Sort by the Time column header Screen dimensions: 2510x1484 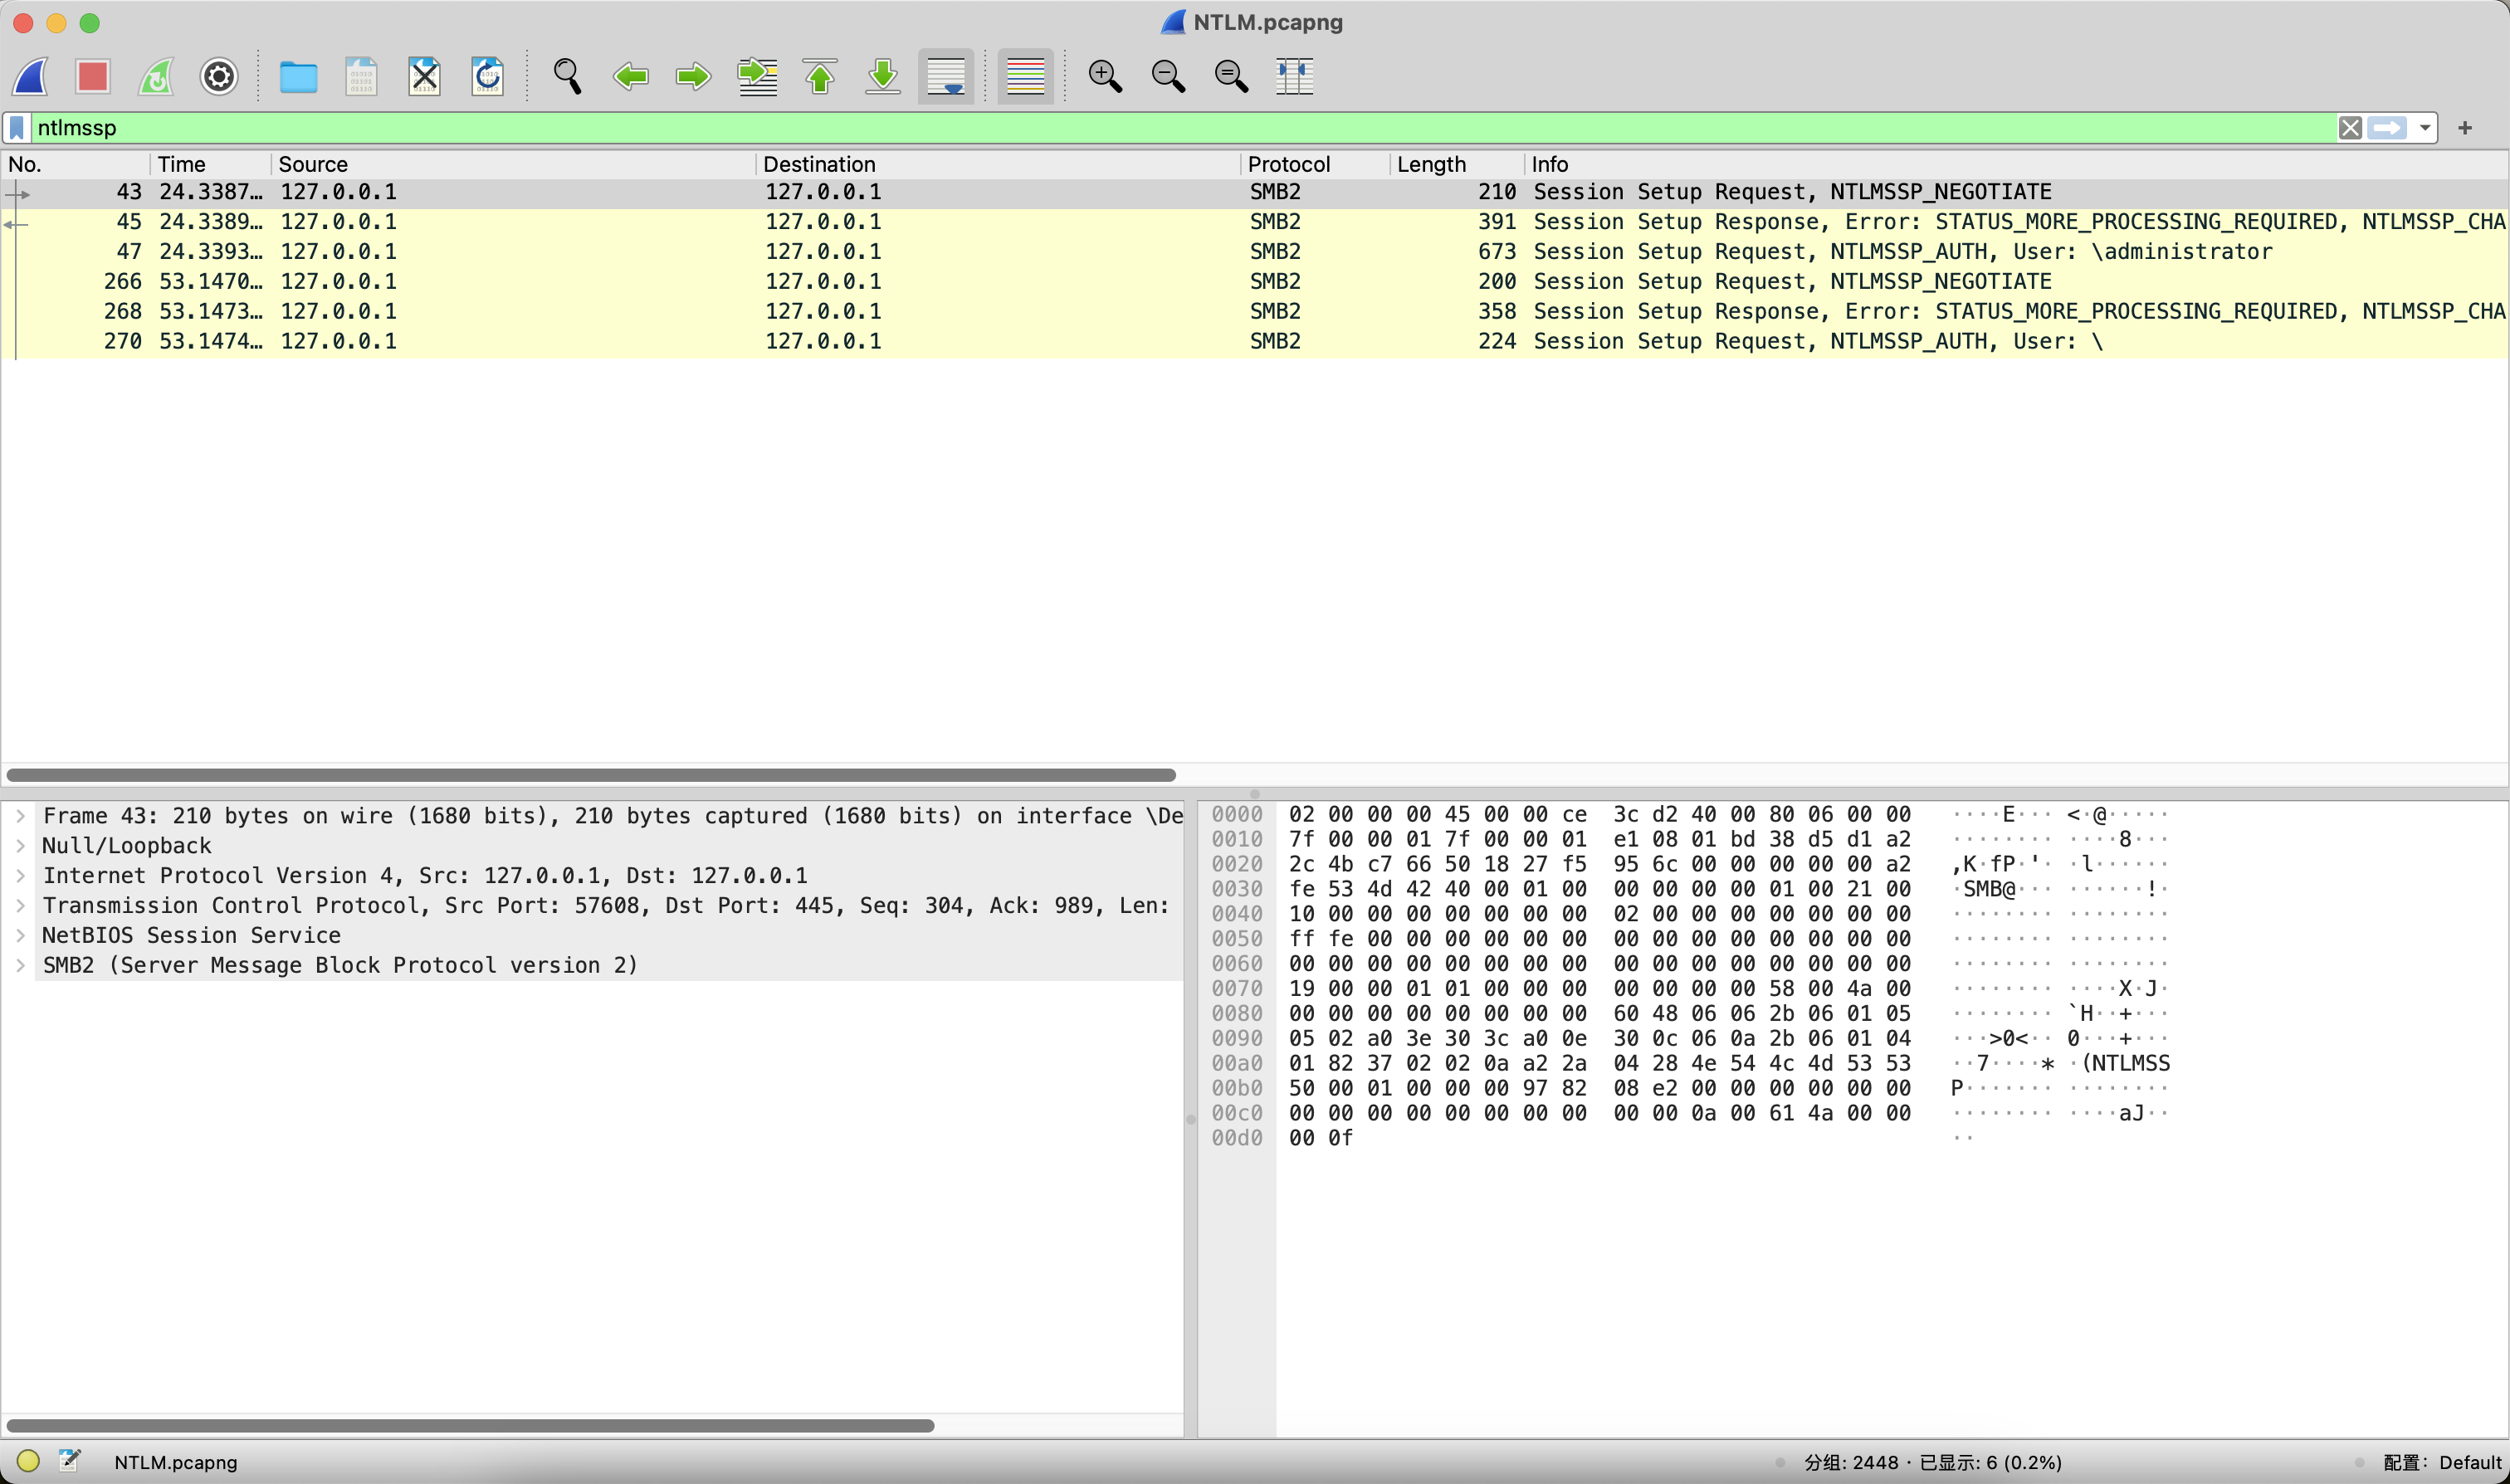(211, 164)
